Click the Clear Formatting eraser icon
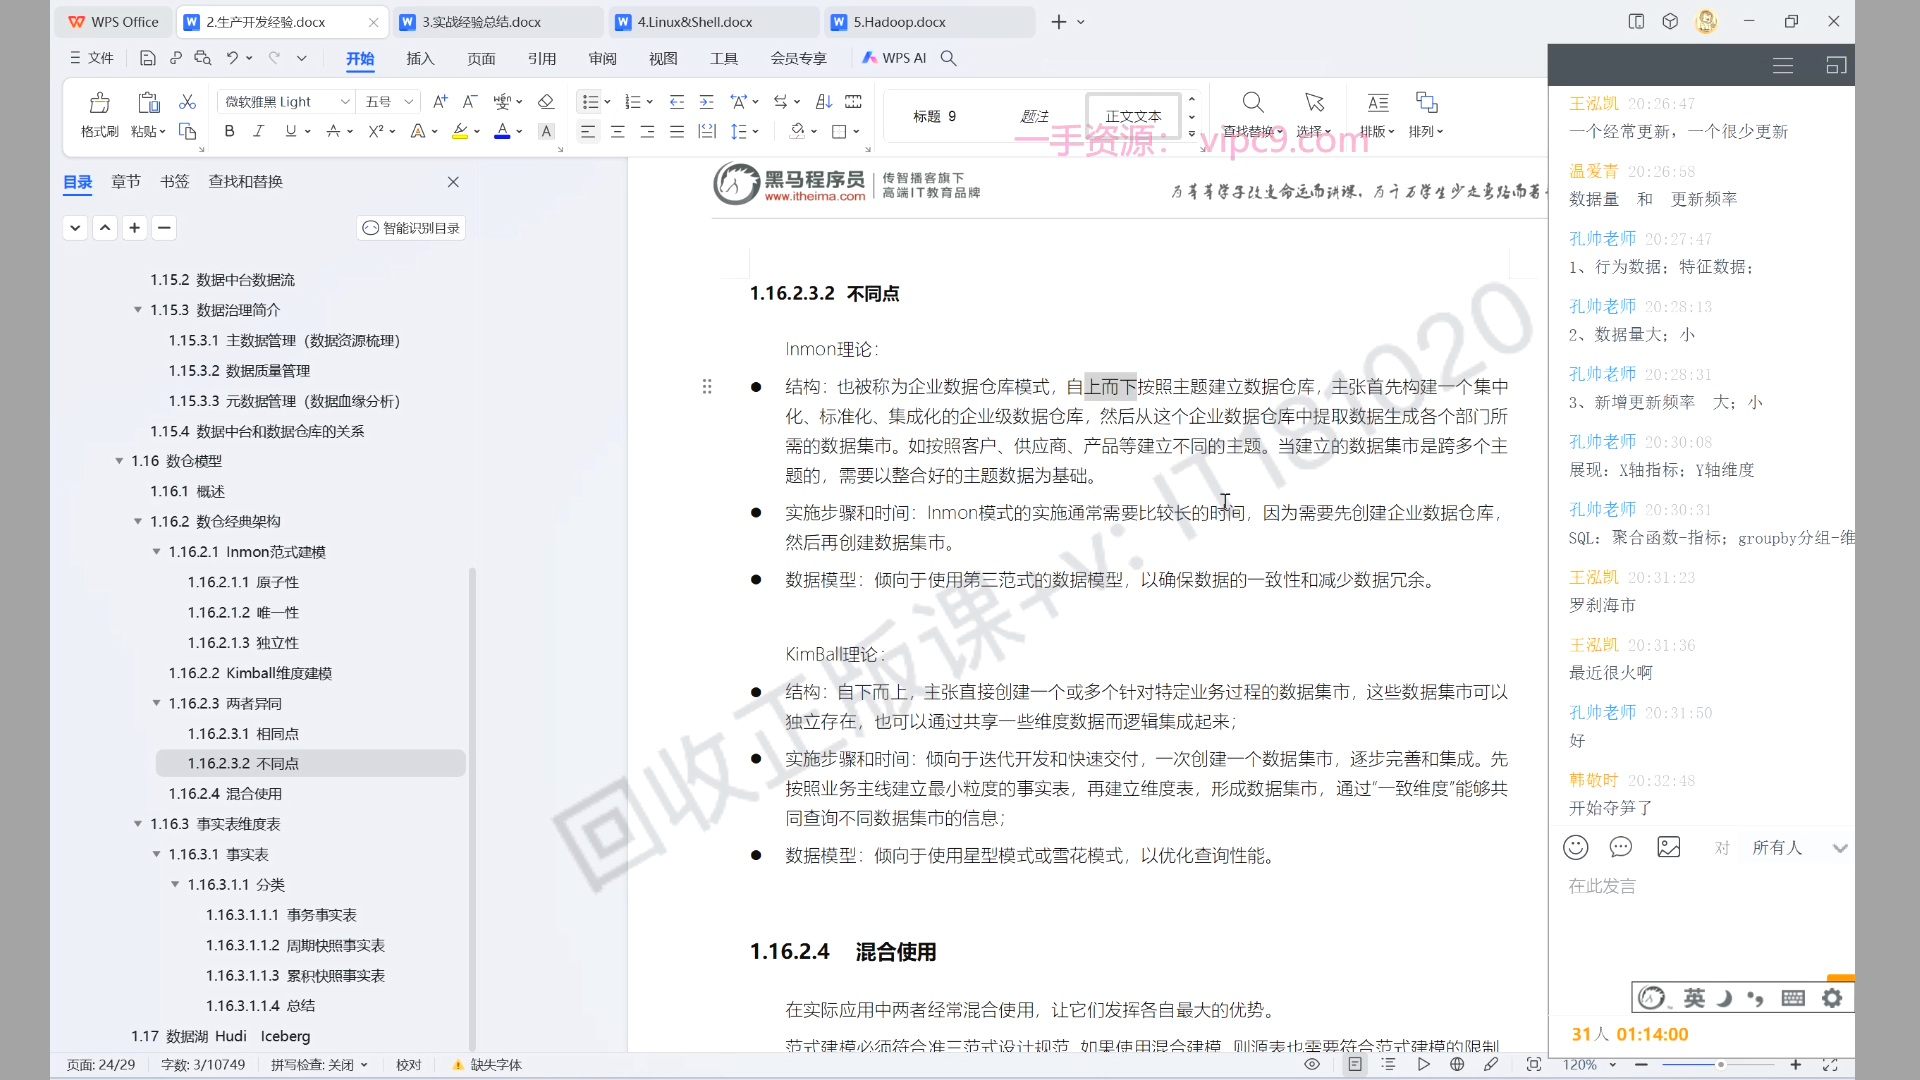Viewport: 1920px width, 1080px height. [545, 102]
